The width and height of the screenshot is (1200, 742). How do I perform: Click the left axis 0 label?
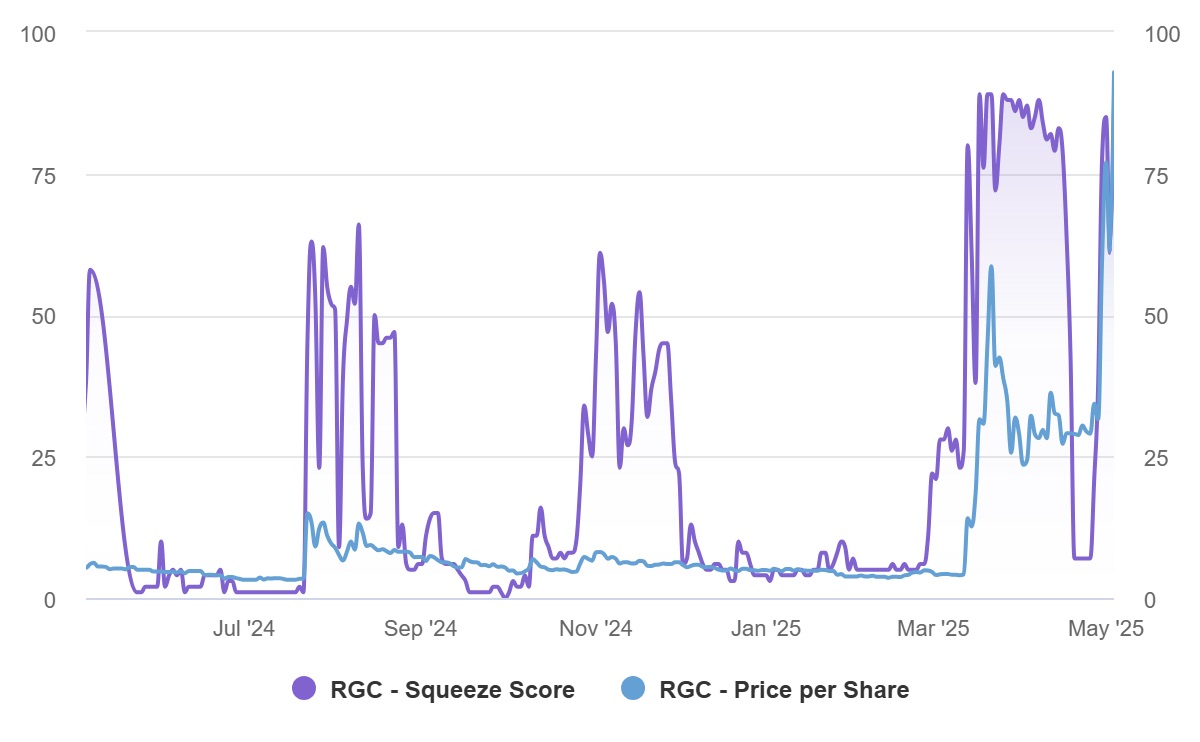point(51,600)
